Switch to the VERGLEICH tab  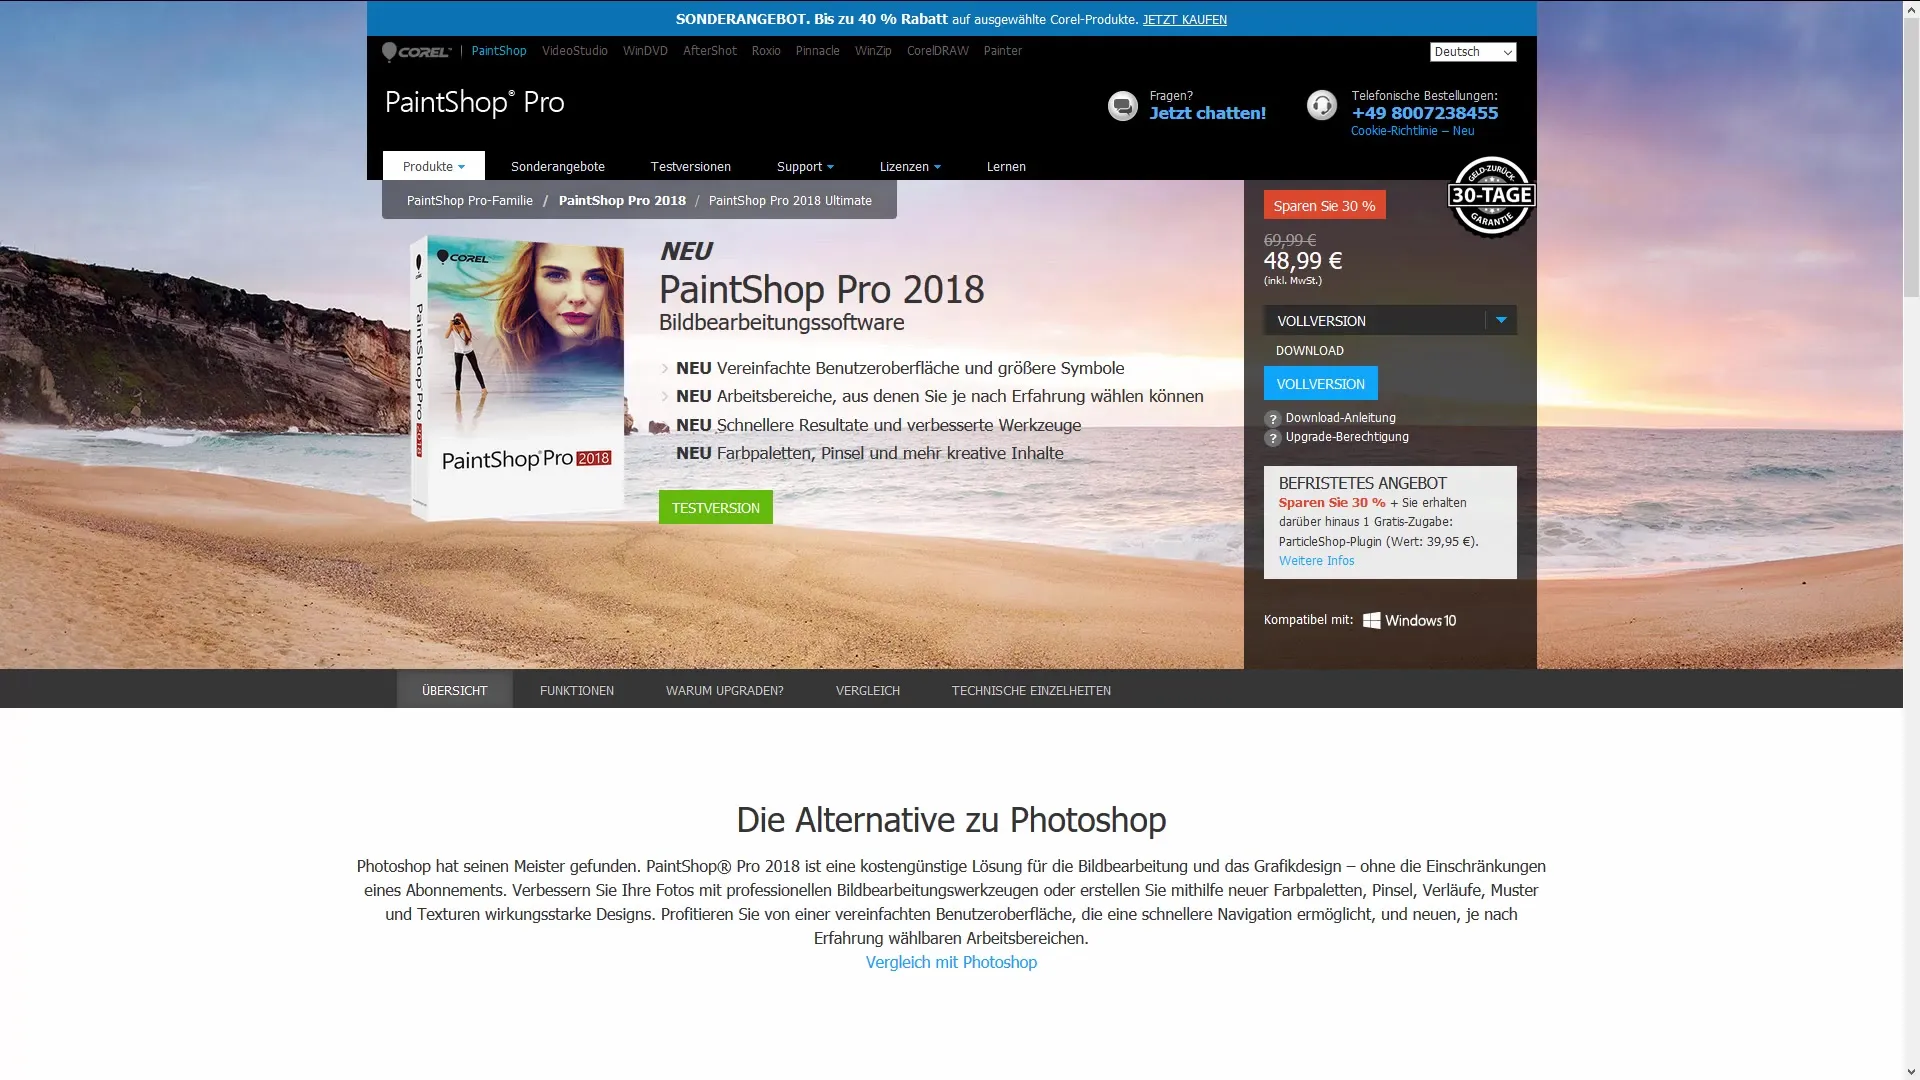(x=868, y=690)
